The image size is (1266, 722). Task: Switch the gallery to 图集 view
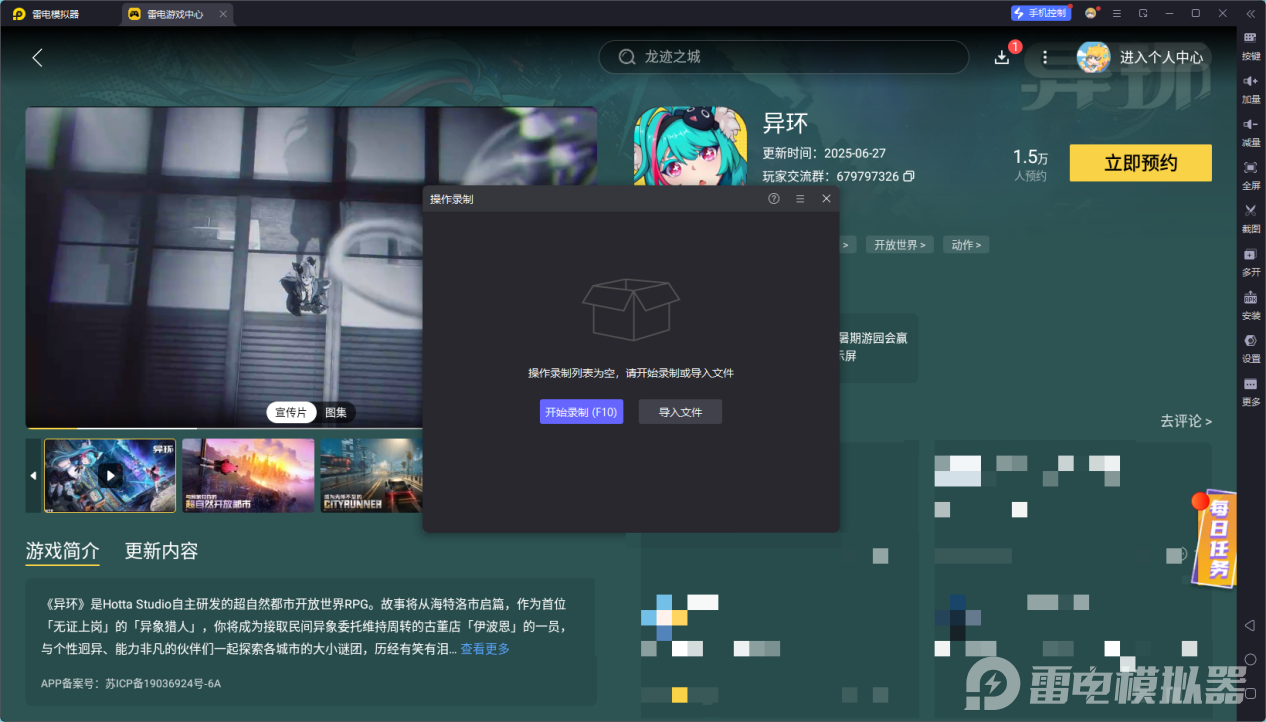[x=336, y=412]
